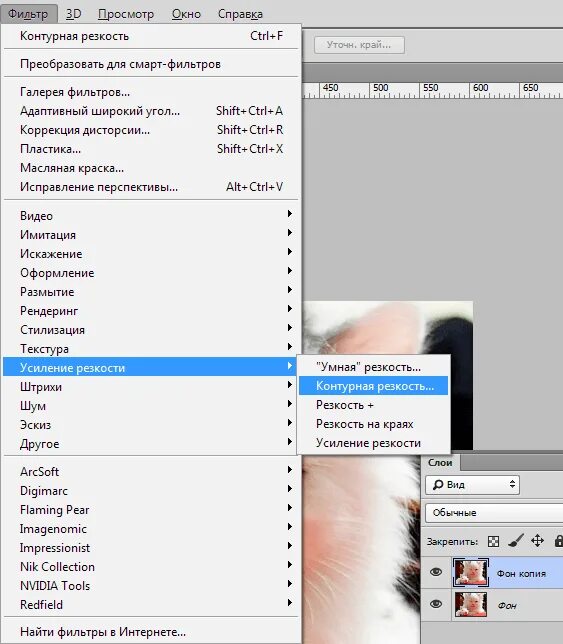Image resolution: width=563 pixels, height=644 pixels.
Task: Expand the Видео submenu
Action: [x=150, y=216]
